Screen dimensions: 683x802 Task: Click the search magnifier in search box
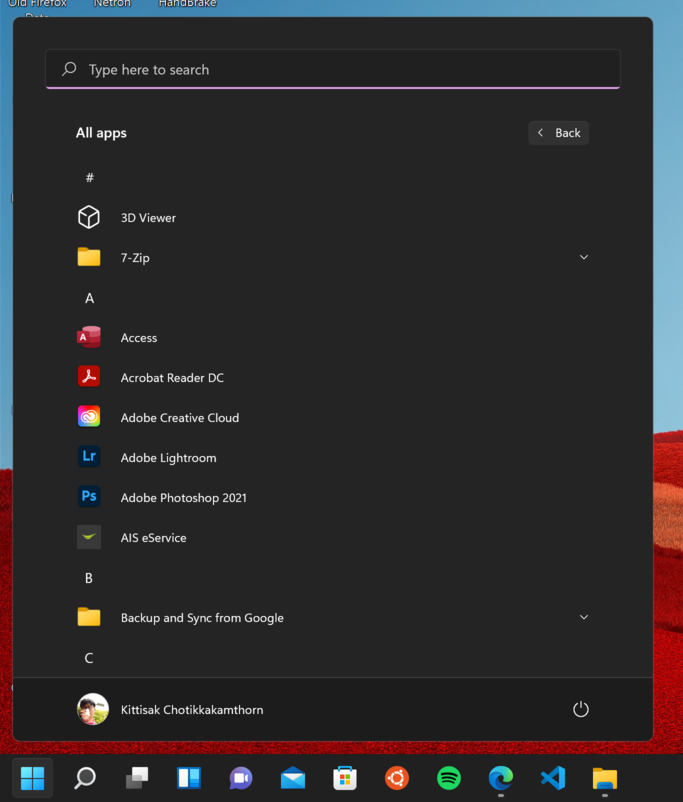coord(69,69)
